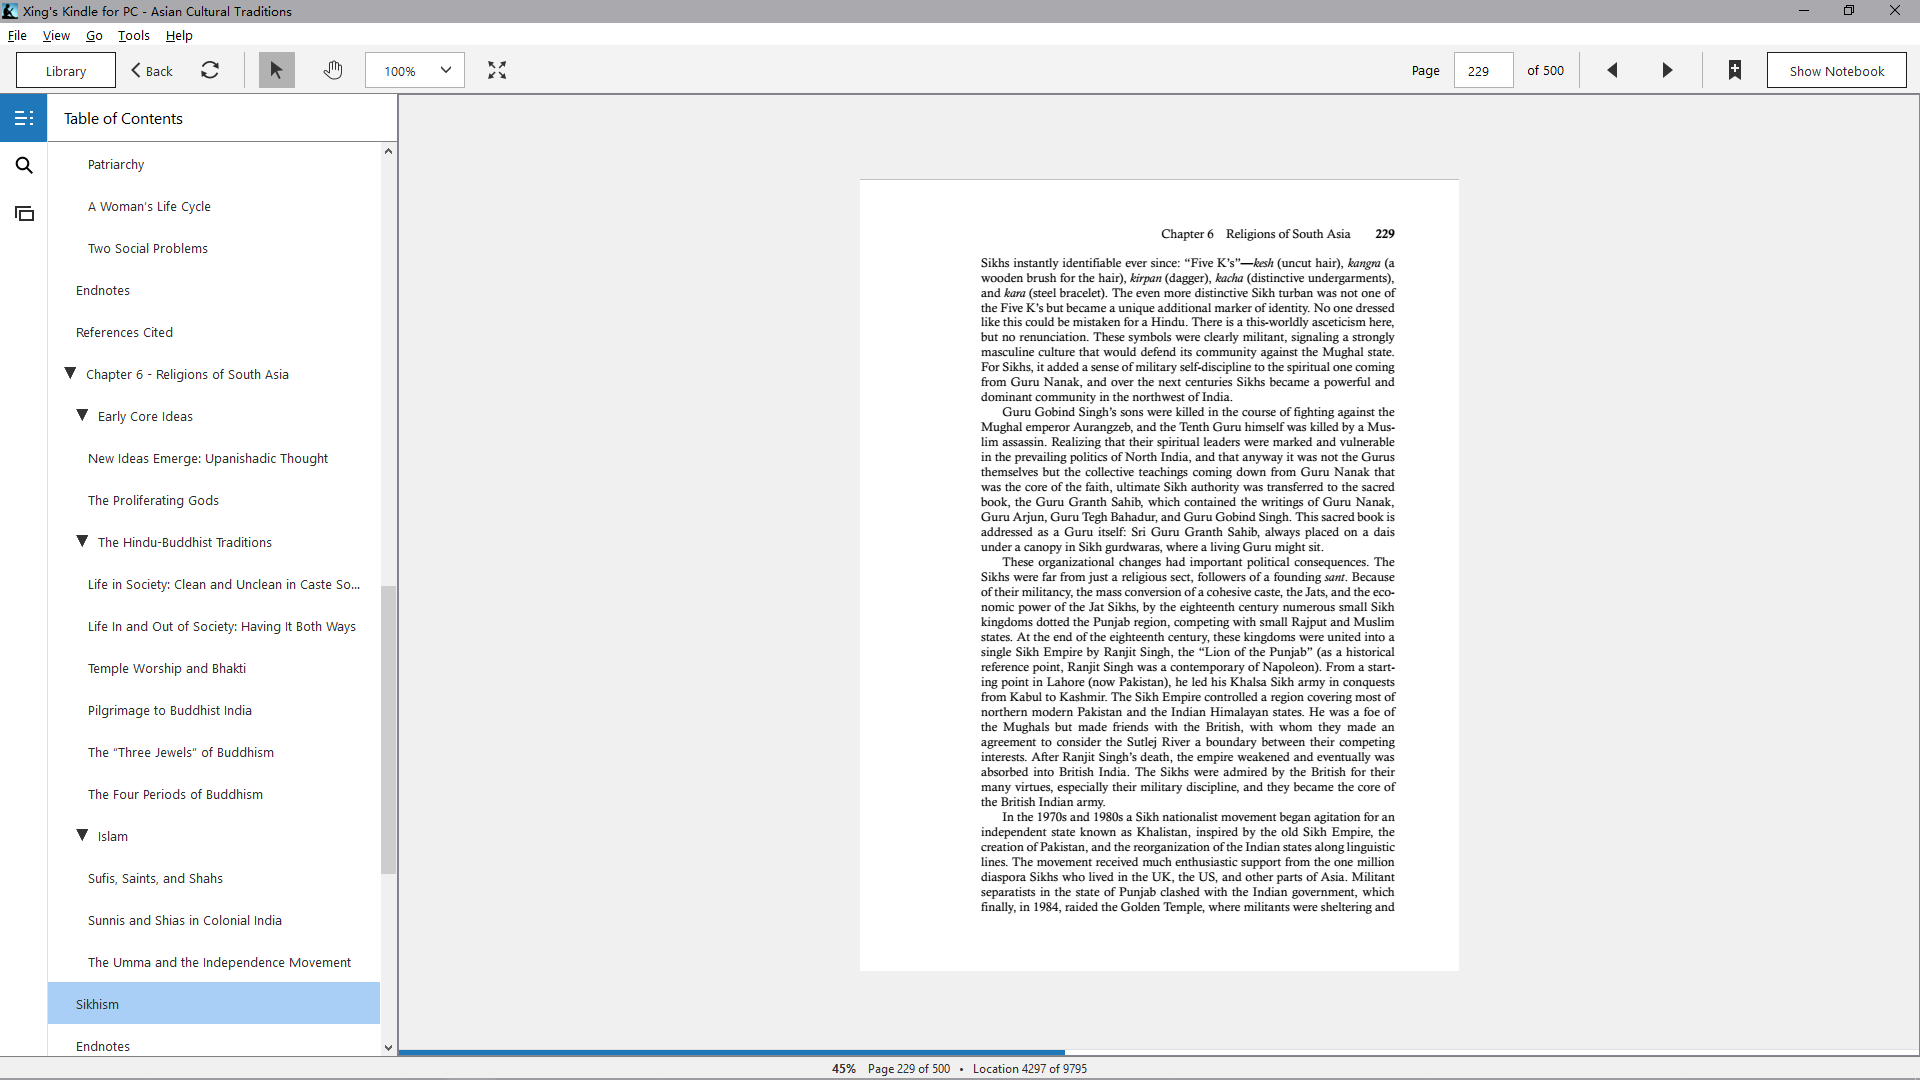The width and height of the screenshot is (1920, 1080).
Task: Click the table of contents scrollbar thumb
Action: pos(388,729)
